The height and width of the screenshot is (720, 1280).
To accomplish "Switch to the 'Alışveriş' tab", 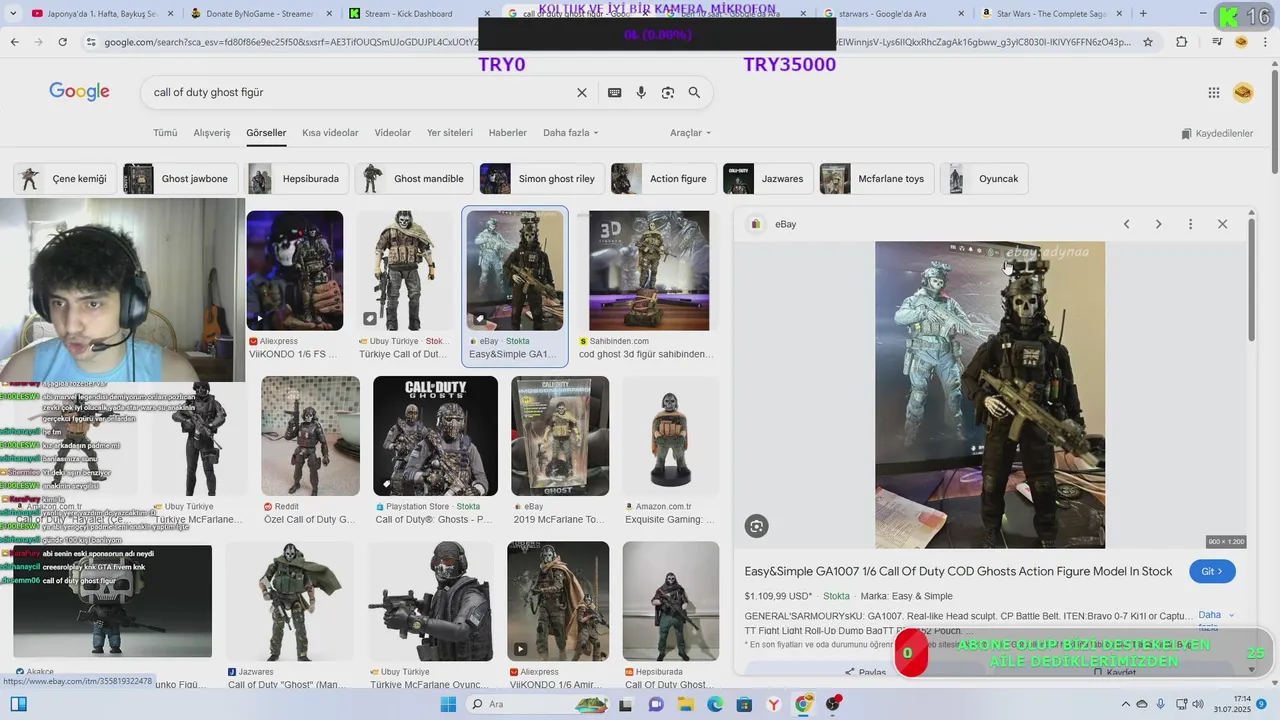I will click(212, 133).
